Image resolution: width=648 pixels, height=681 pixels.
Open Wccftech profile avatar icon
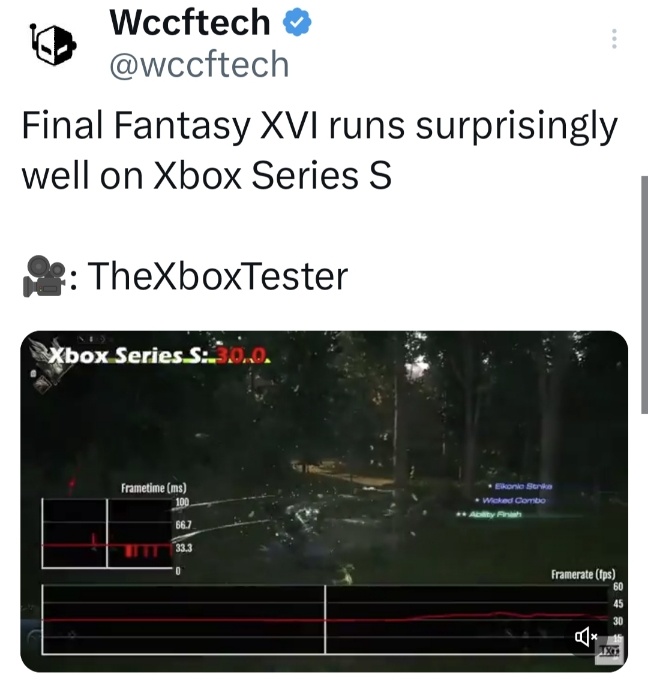(53, 44)
